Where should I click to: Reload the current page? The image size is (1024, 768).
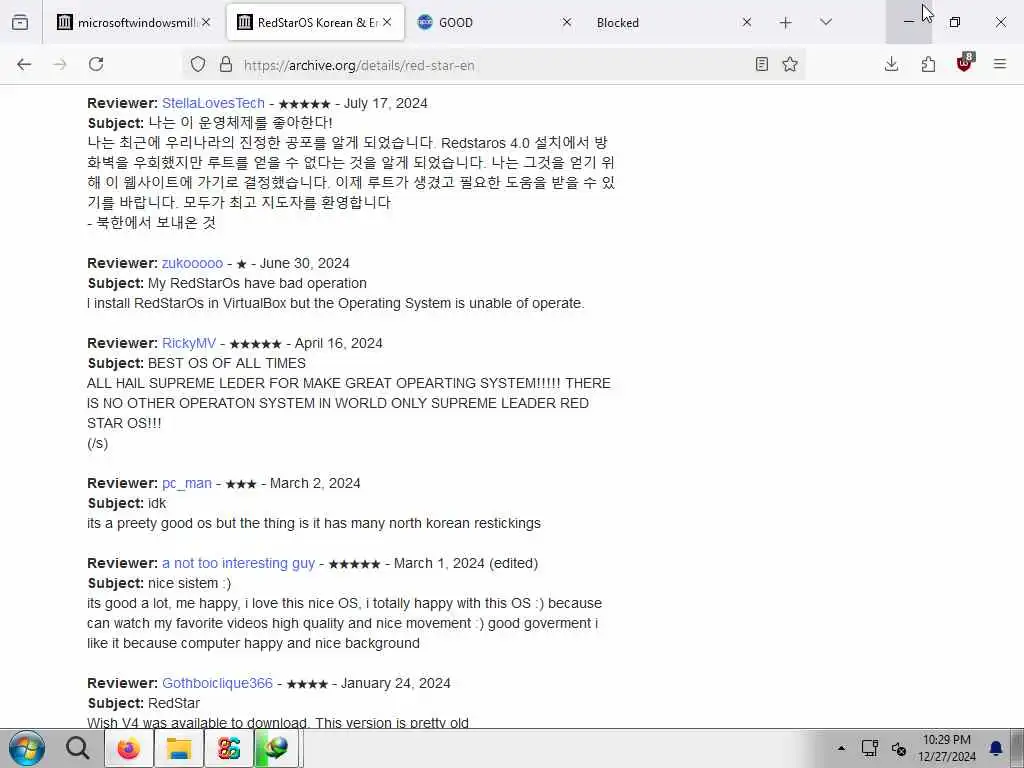(96, 64)
